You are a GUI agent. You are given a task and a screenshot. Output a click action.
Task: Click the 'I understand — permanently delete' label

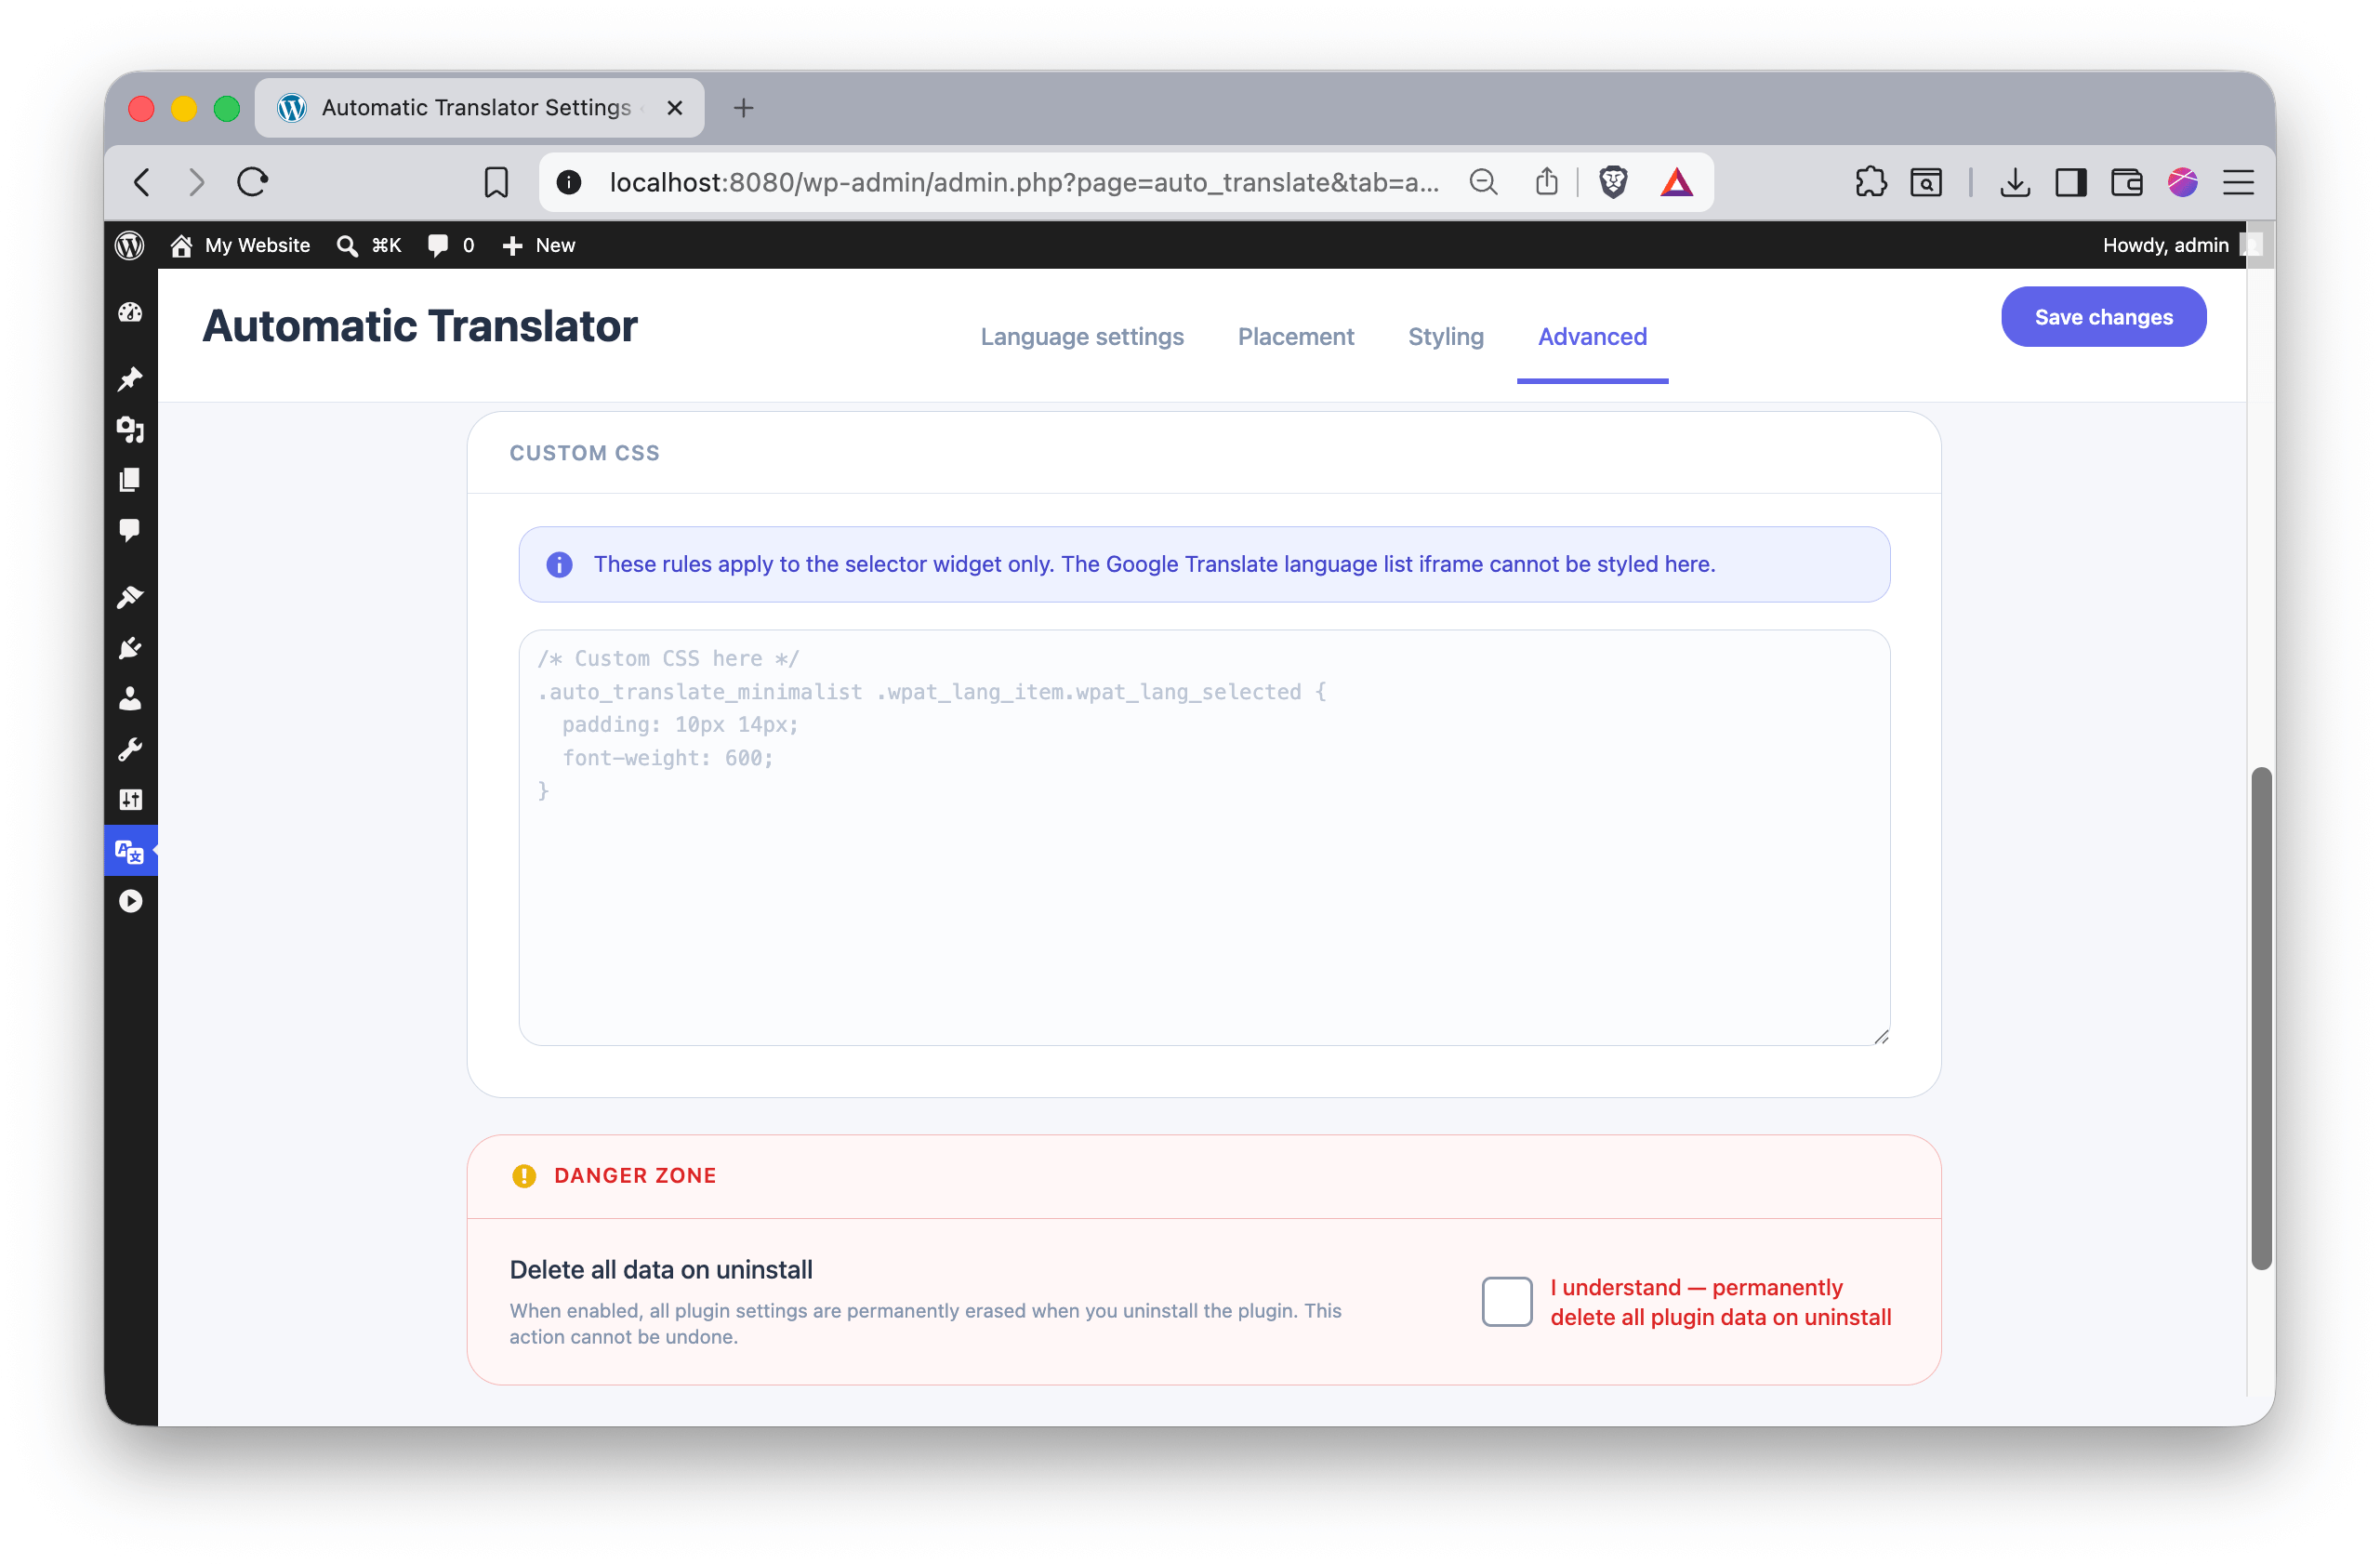pos(1720,1302)
